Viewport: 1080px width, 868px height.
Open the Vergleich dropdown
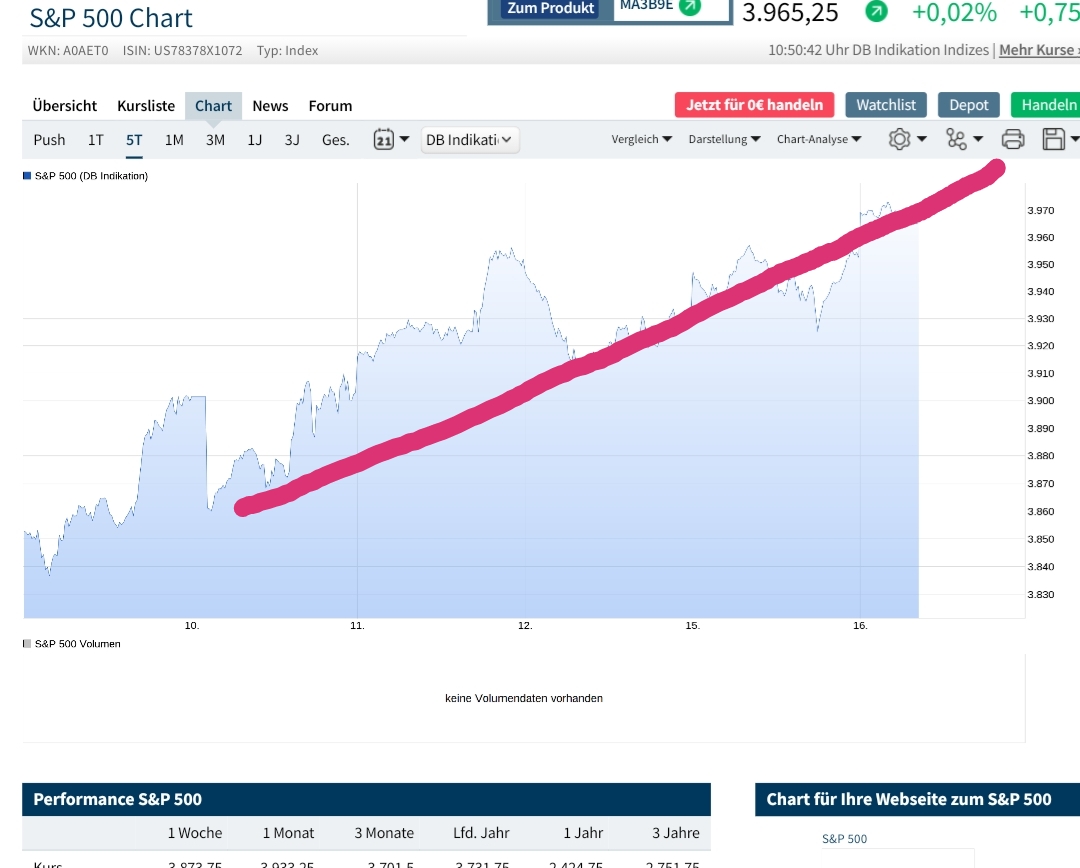point(641,139)
